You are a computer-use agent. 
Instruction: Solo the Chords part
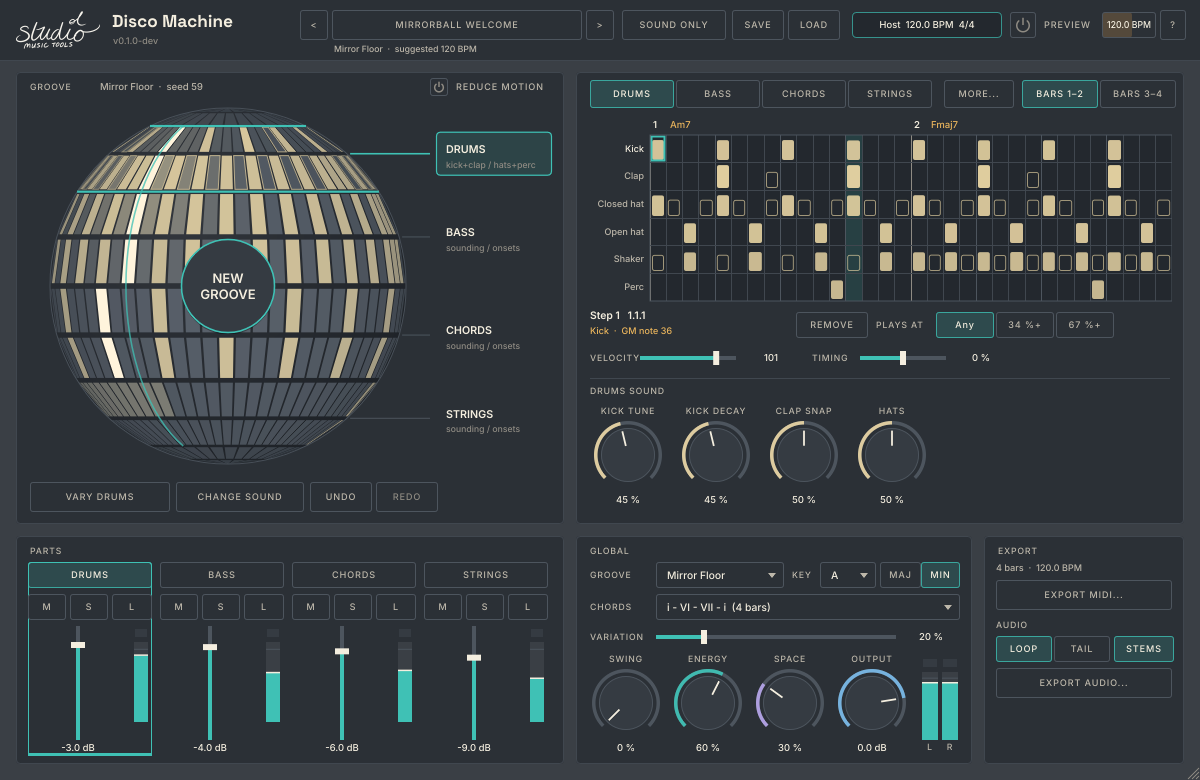pyautogui.click(x=353, y=607)
